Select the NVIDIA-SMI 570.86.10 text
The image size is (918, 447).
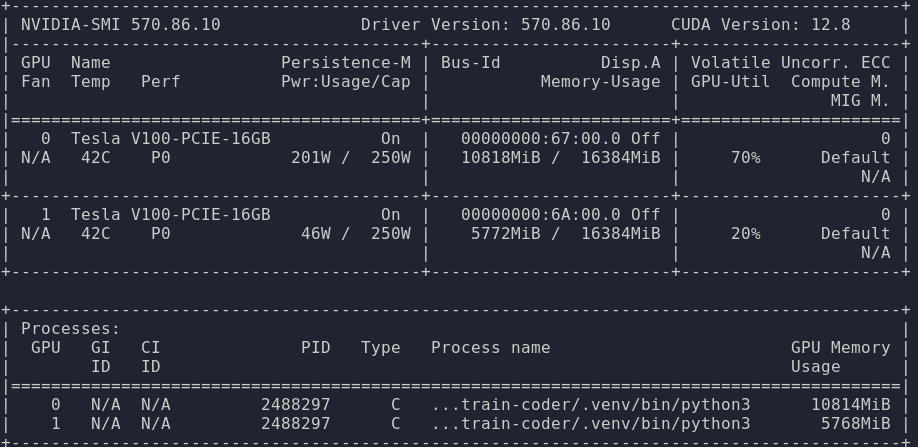click(x=121, y=25)
